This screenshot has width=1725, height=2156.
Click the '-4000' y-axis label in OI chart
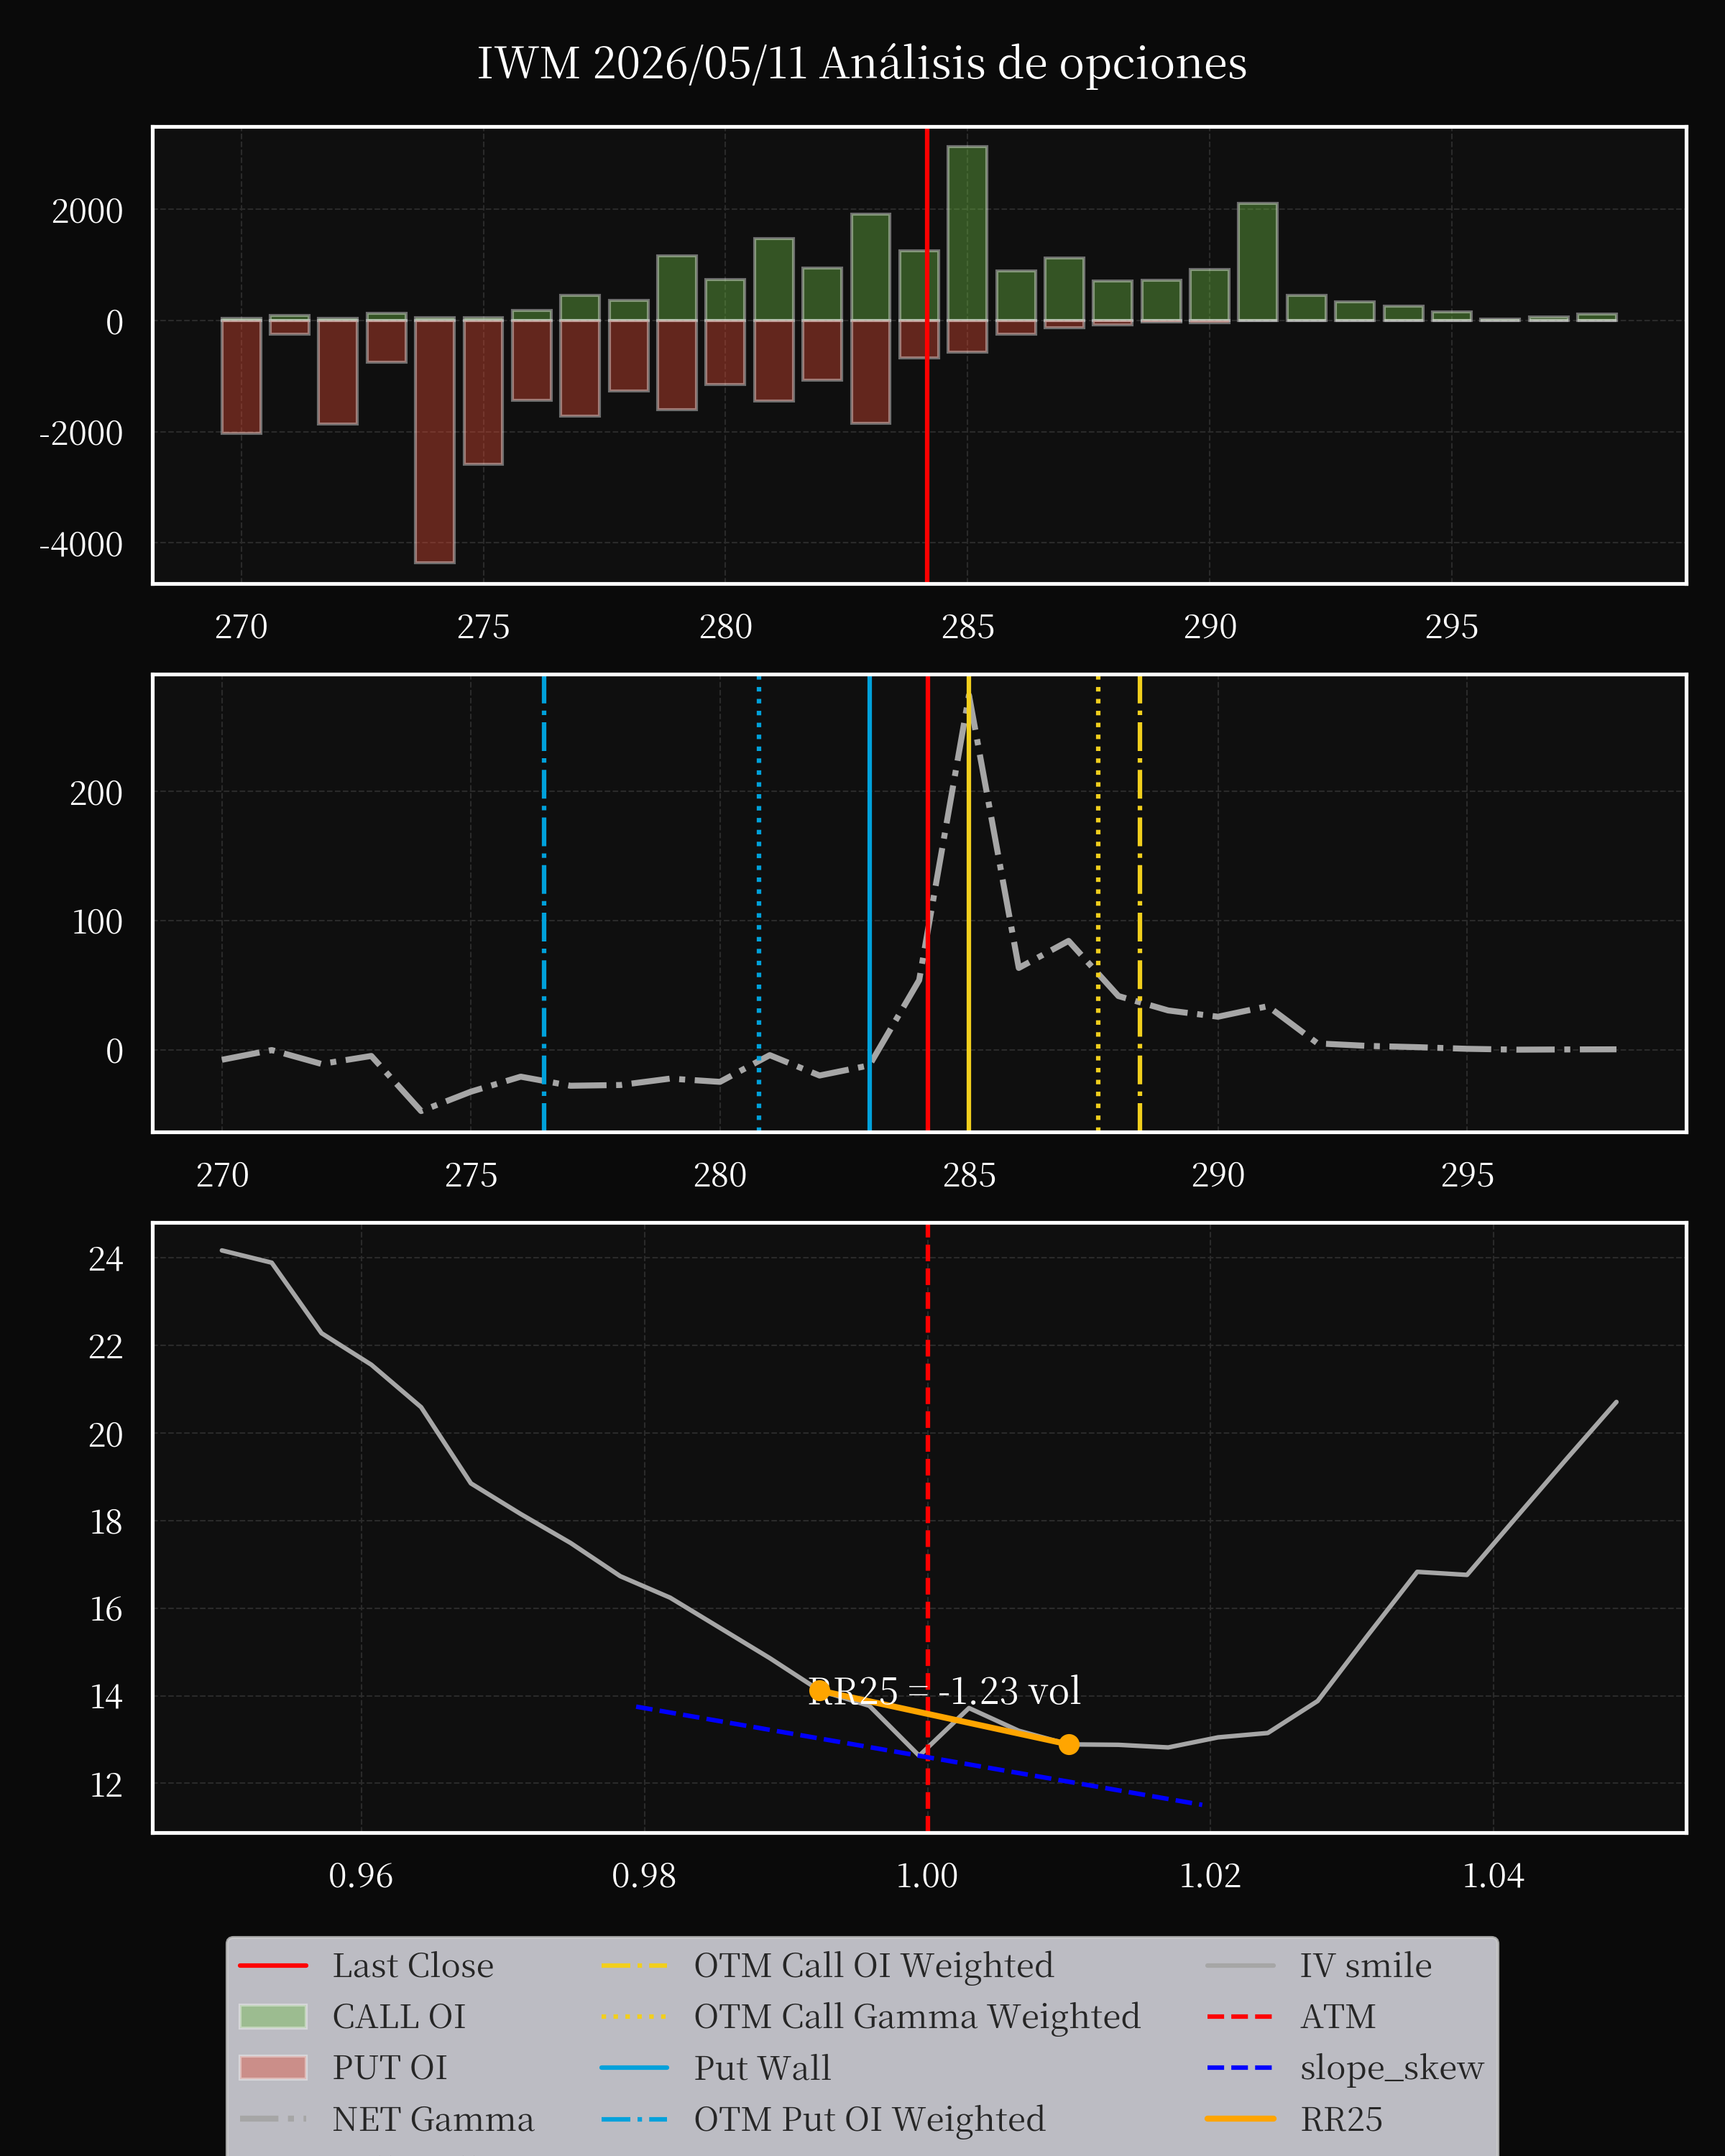[x=81, y=545]
